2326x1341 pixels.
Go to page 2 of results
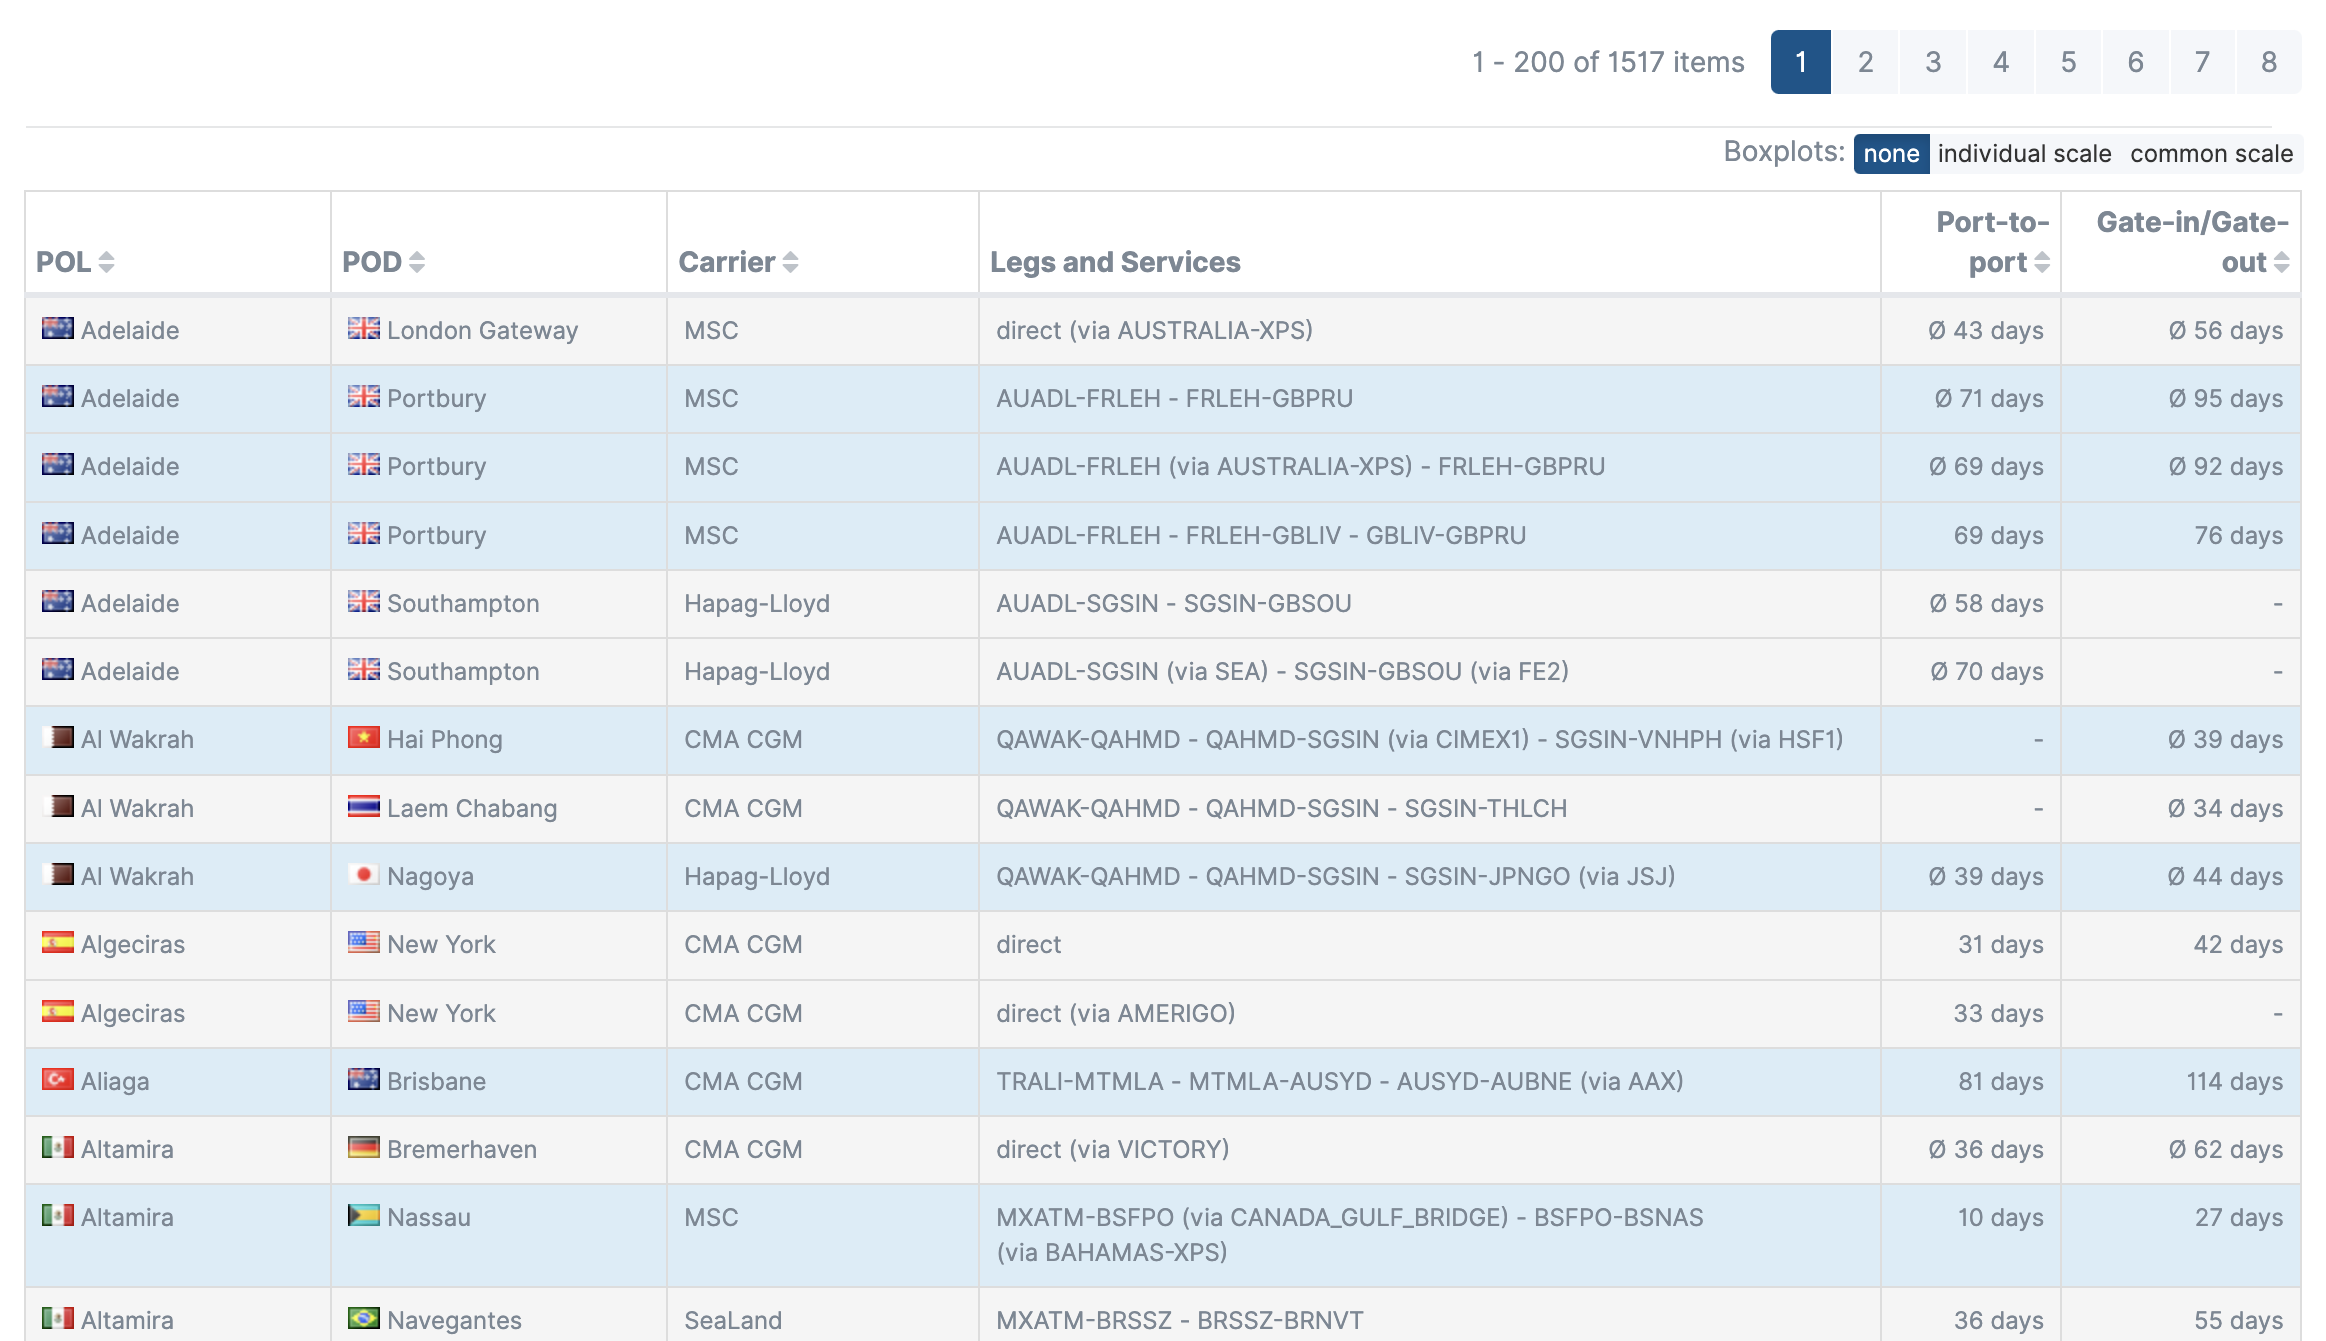[1865, 62]
